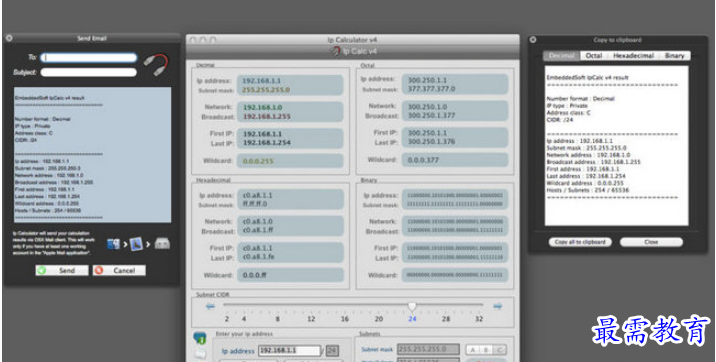The height and width of the screenshot is (362, 716).
Task: Switch to the Octal tab in Copy to clipboard
Action: (x=594, y=56)
